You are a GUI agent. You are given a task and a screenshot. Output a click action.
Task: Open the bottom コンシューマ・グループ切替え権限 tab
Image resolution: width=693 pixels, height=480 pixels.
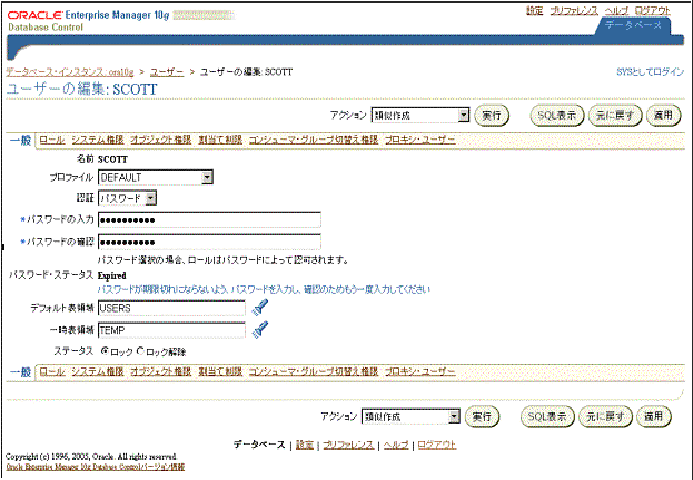pos(313,371)
